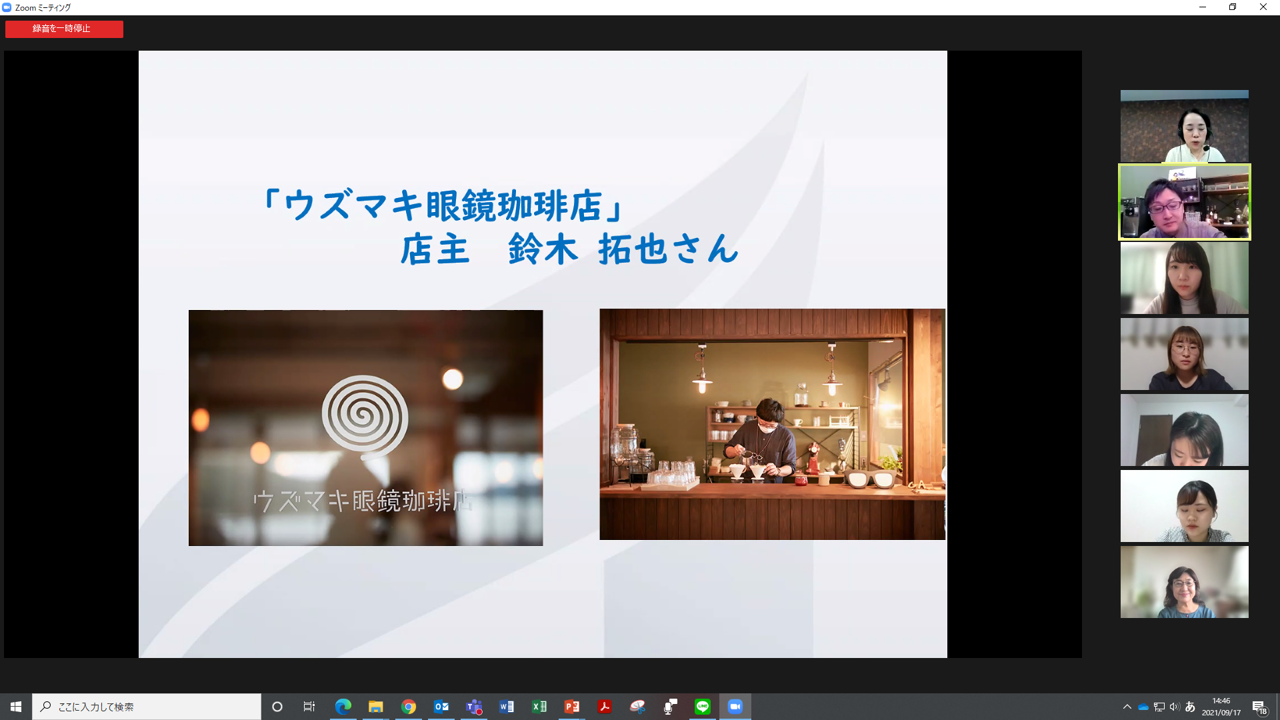Screen dimensions: 1280x720
Task: Open Excel from taskbar
Action: (x=539, y=706)
